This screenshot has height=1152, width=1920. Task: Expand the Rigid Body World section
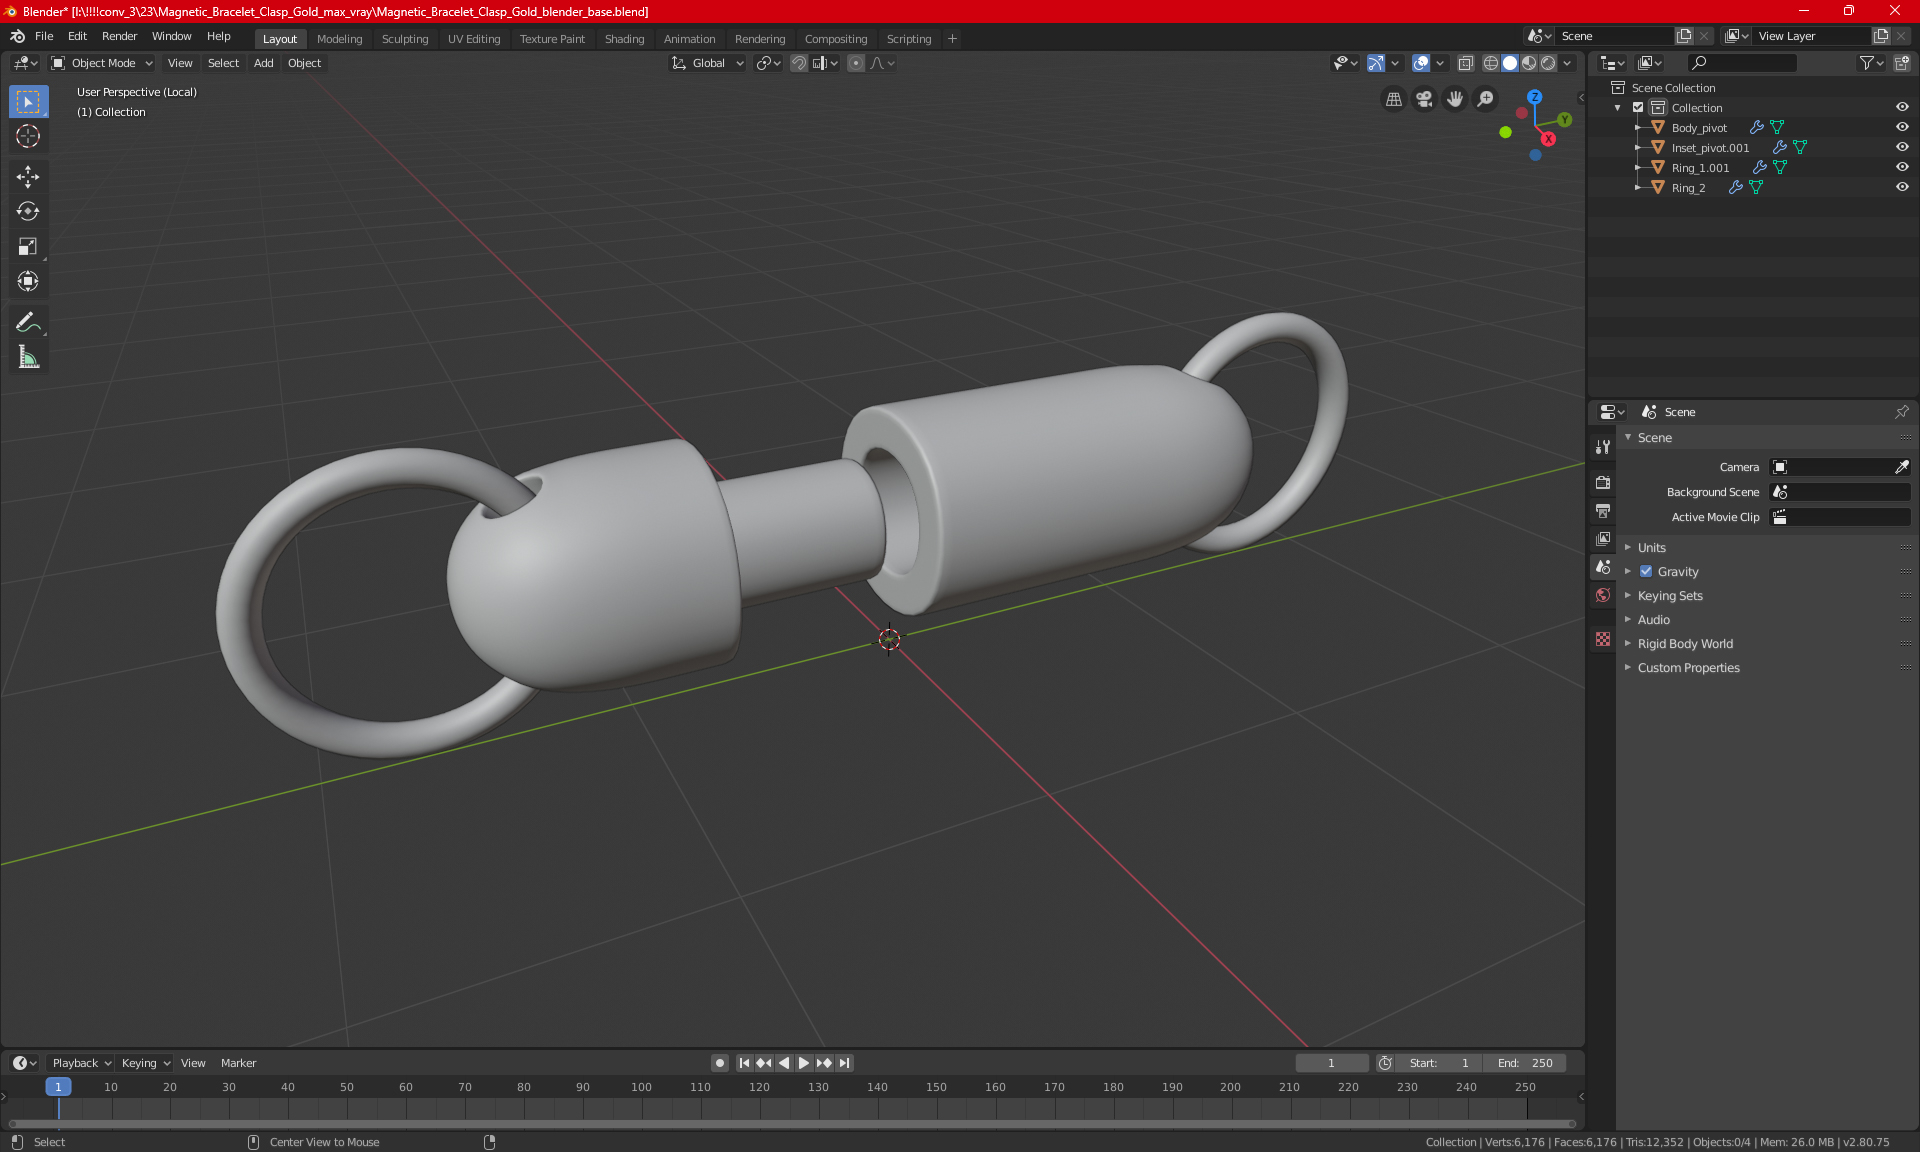pyautogui.click(x=1685, y=644)
